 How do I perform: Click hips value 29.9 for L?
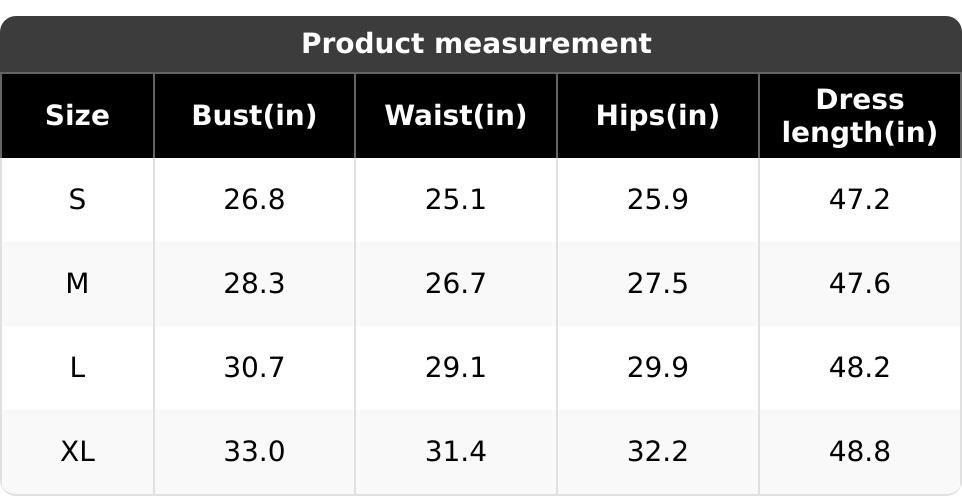coord(658,368)
